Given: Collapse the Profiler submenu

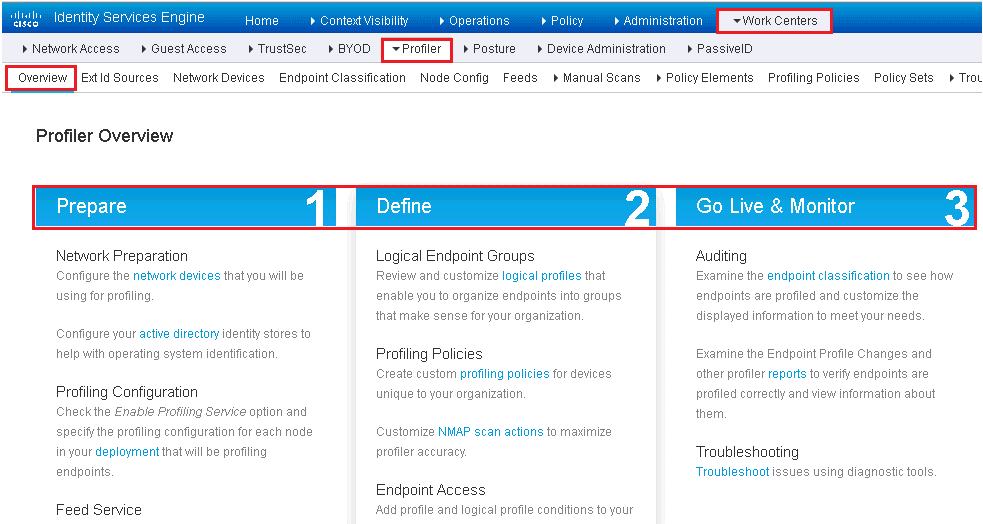Looking at the screenshot, I should tap(416, 49).
